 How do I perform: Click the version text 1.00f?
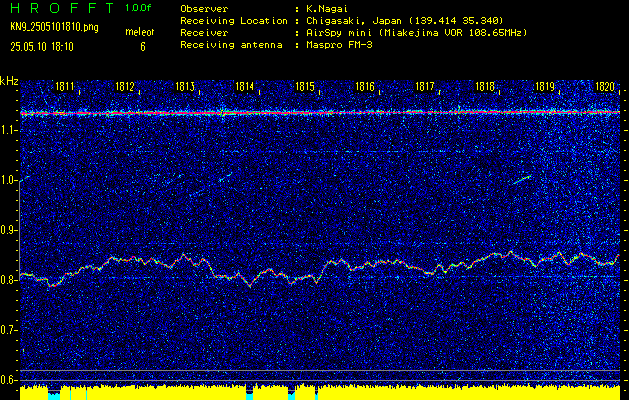click(138, 8)
